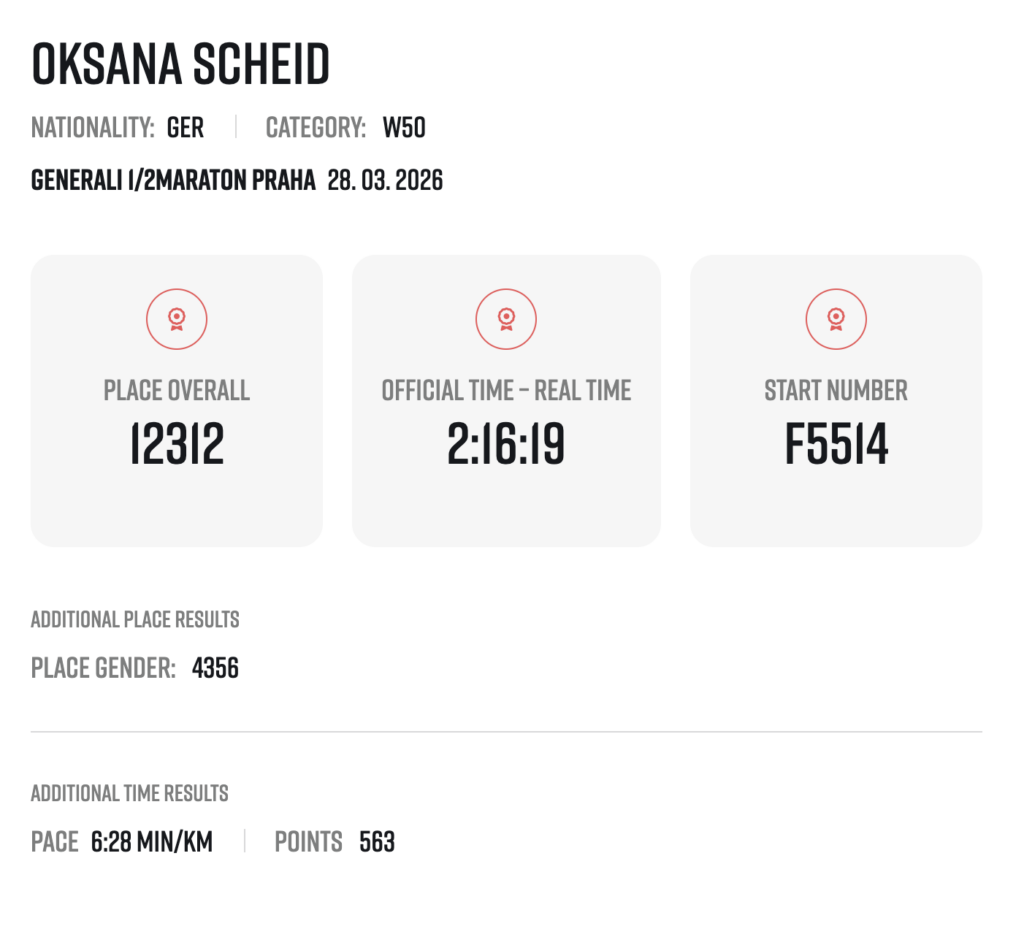The width and height of the screenshot is (1024, 948).
Task: Click the category value W50
Action: point(404,128)
